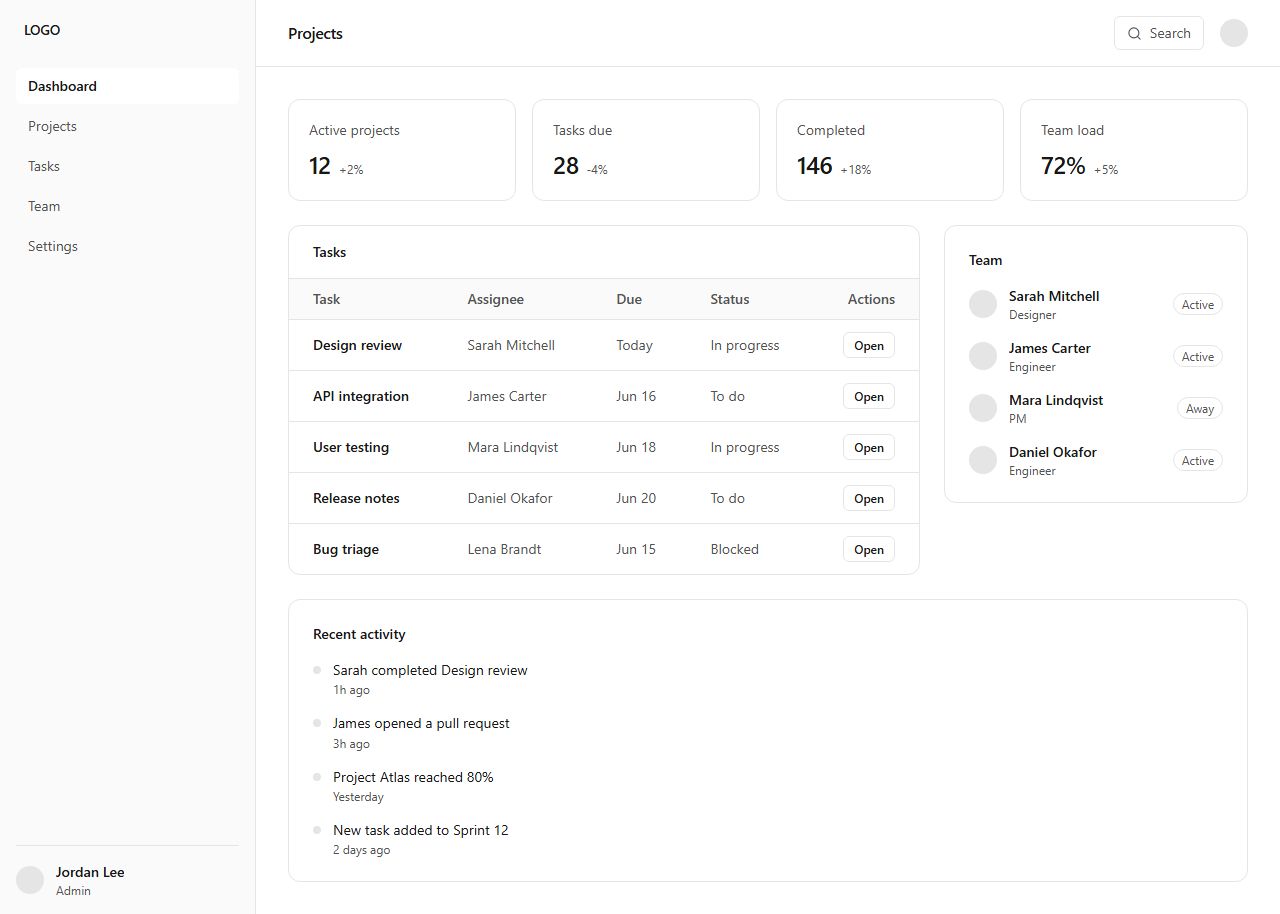Open the Design review task
The width and height of the screenshot is (1280, 914).
tap(868, 345)
